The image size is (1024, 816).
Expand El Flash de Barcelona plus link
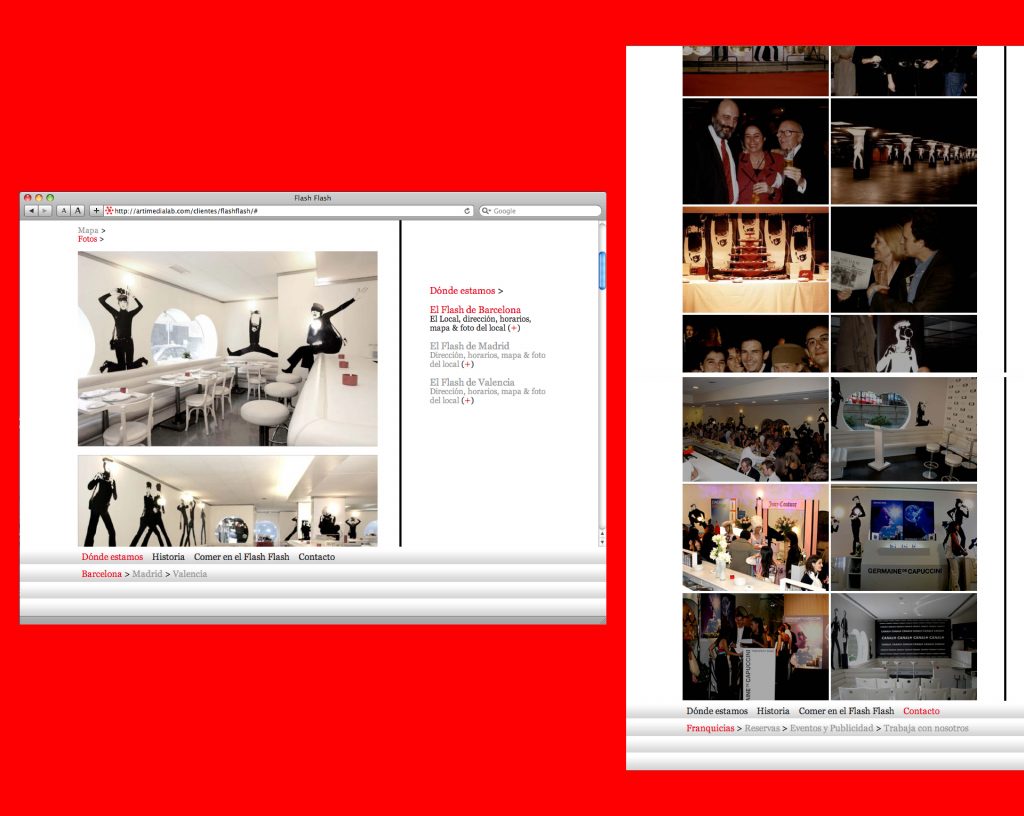(514, 328)
